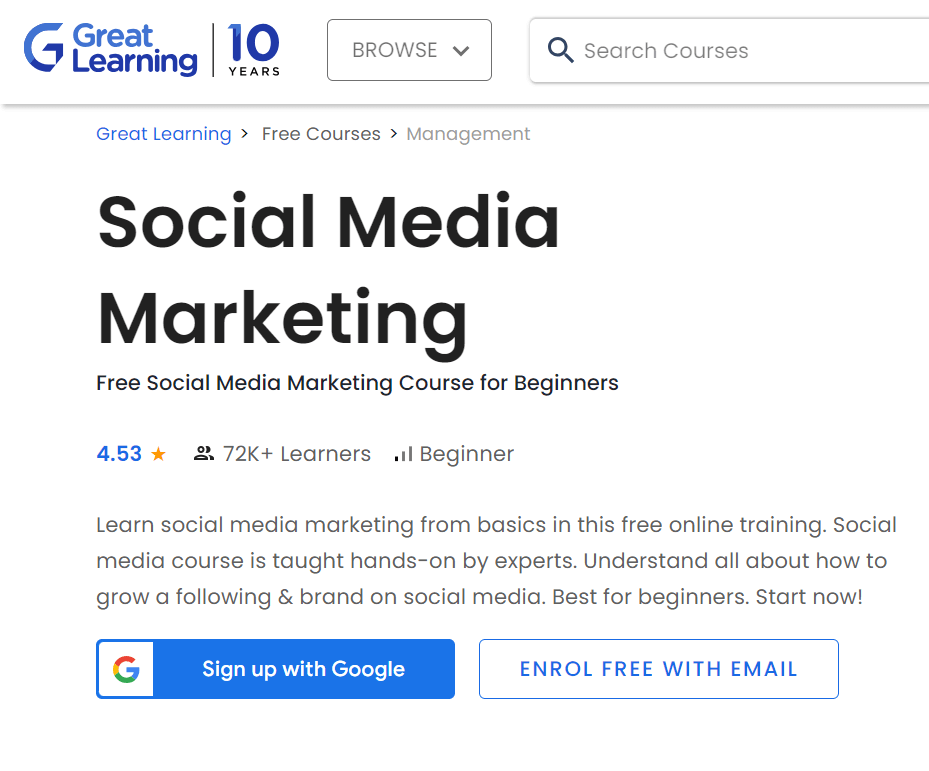Go to Great Learning breadcrumb link

coord(163,134)
